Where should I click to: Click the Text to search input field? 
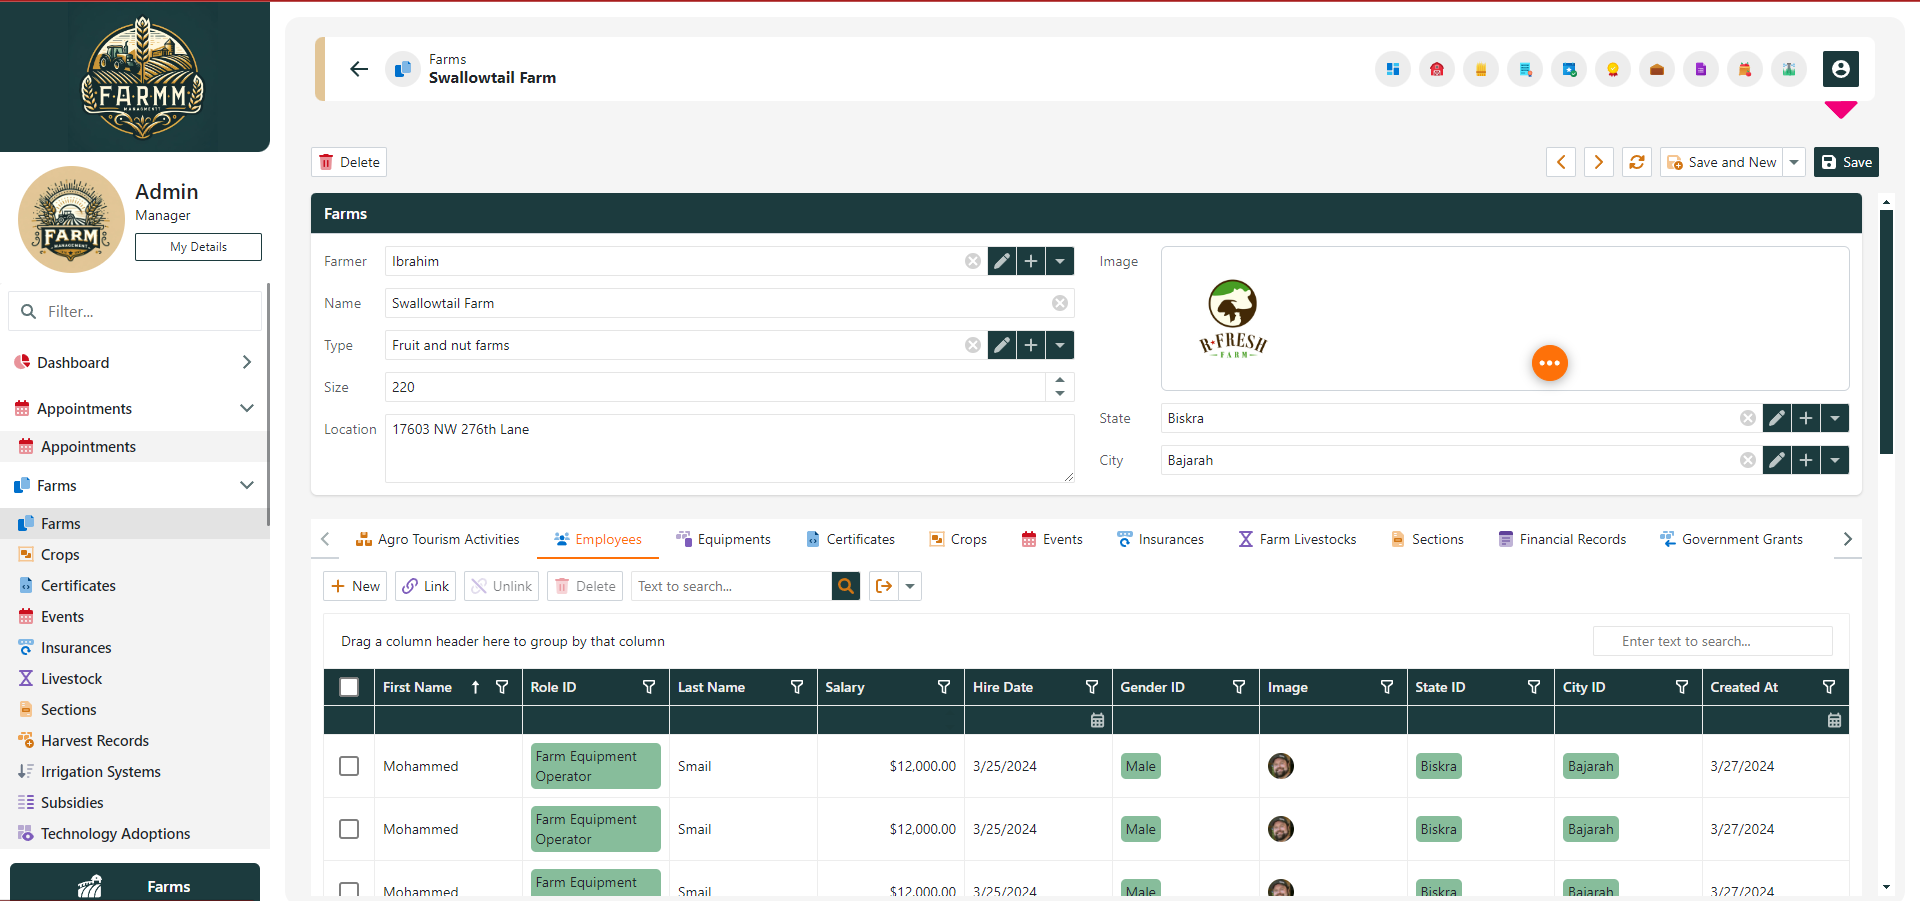(x=730, y=586)
